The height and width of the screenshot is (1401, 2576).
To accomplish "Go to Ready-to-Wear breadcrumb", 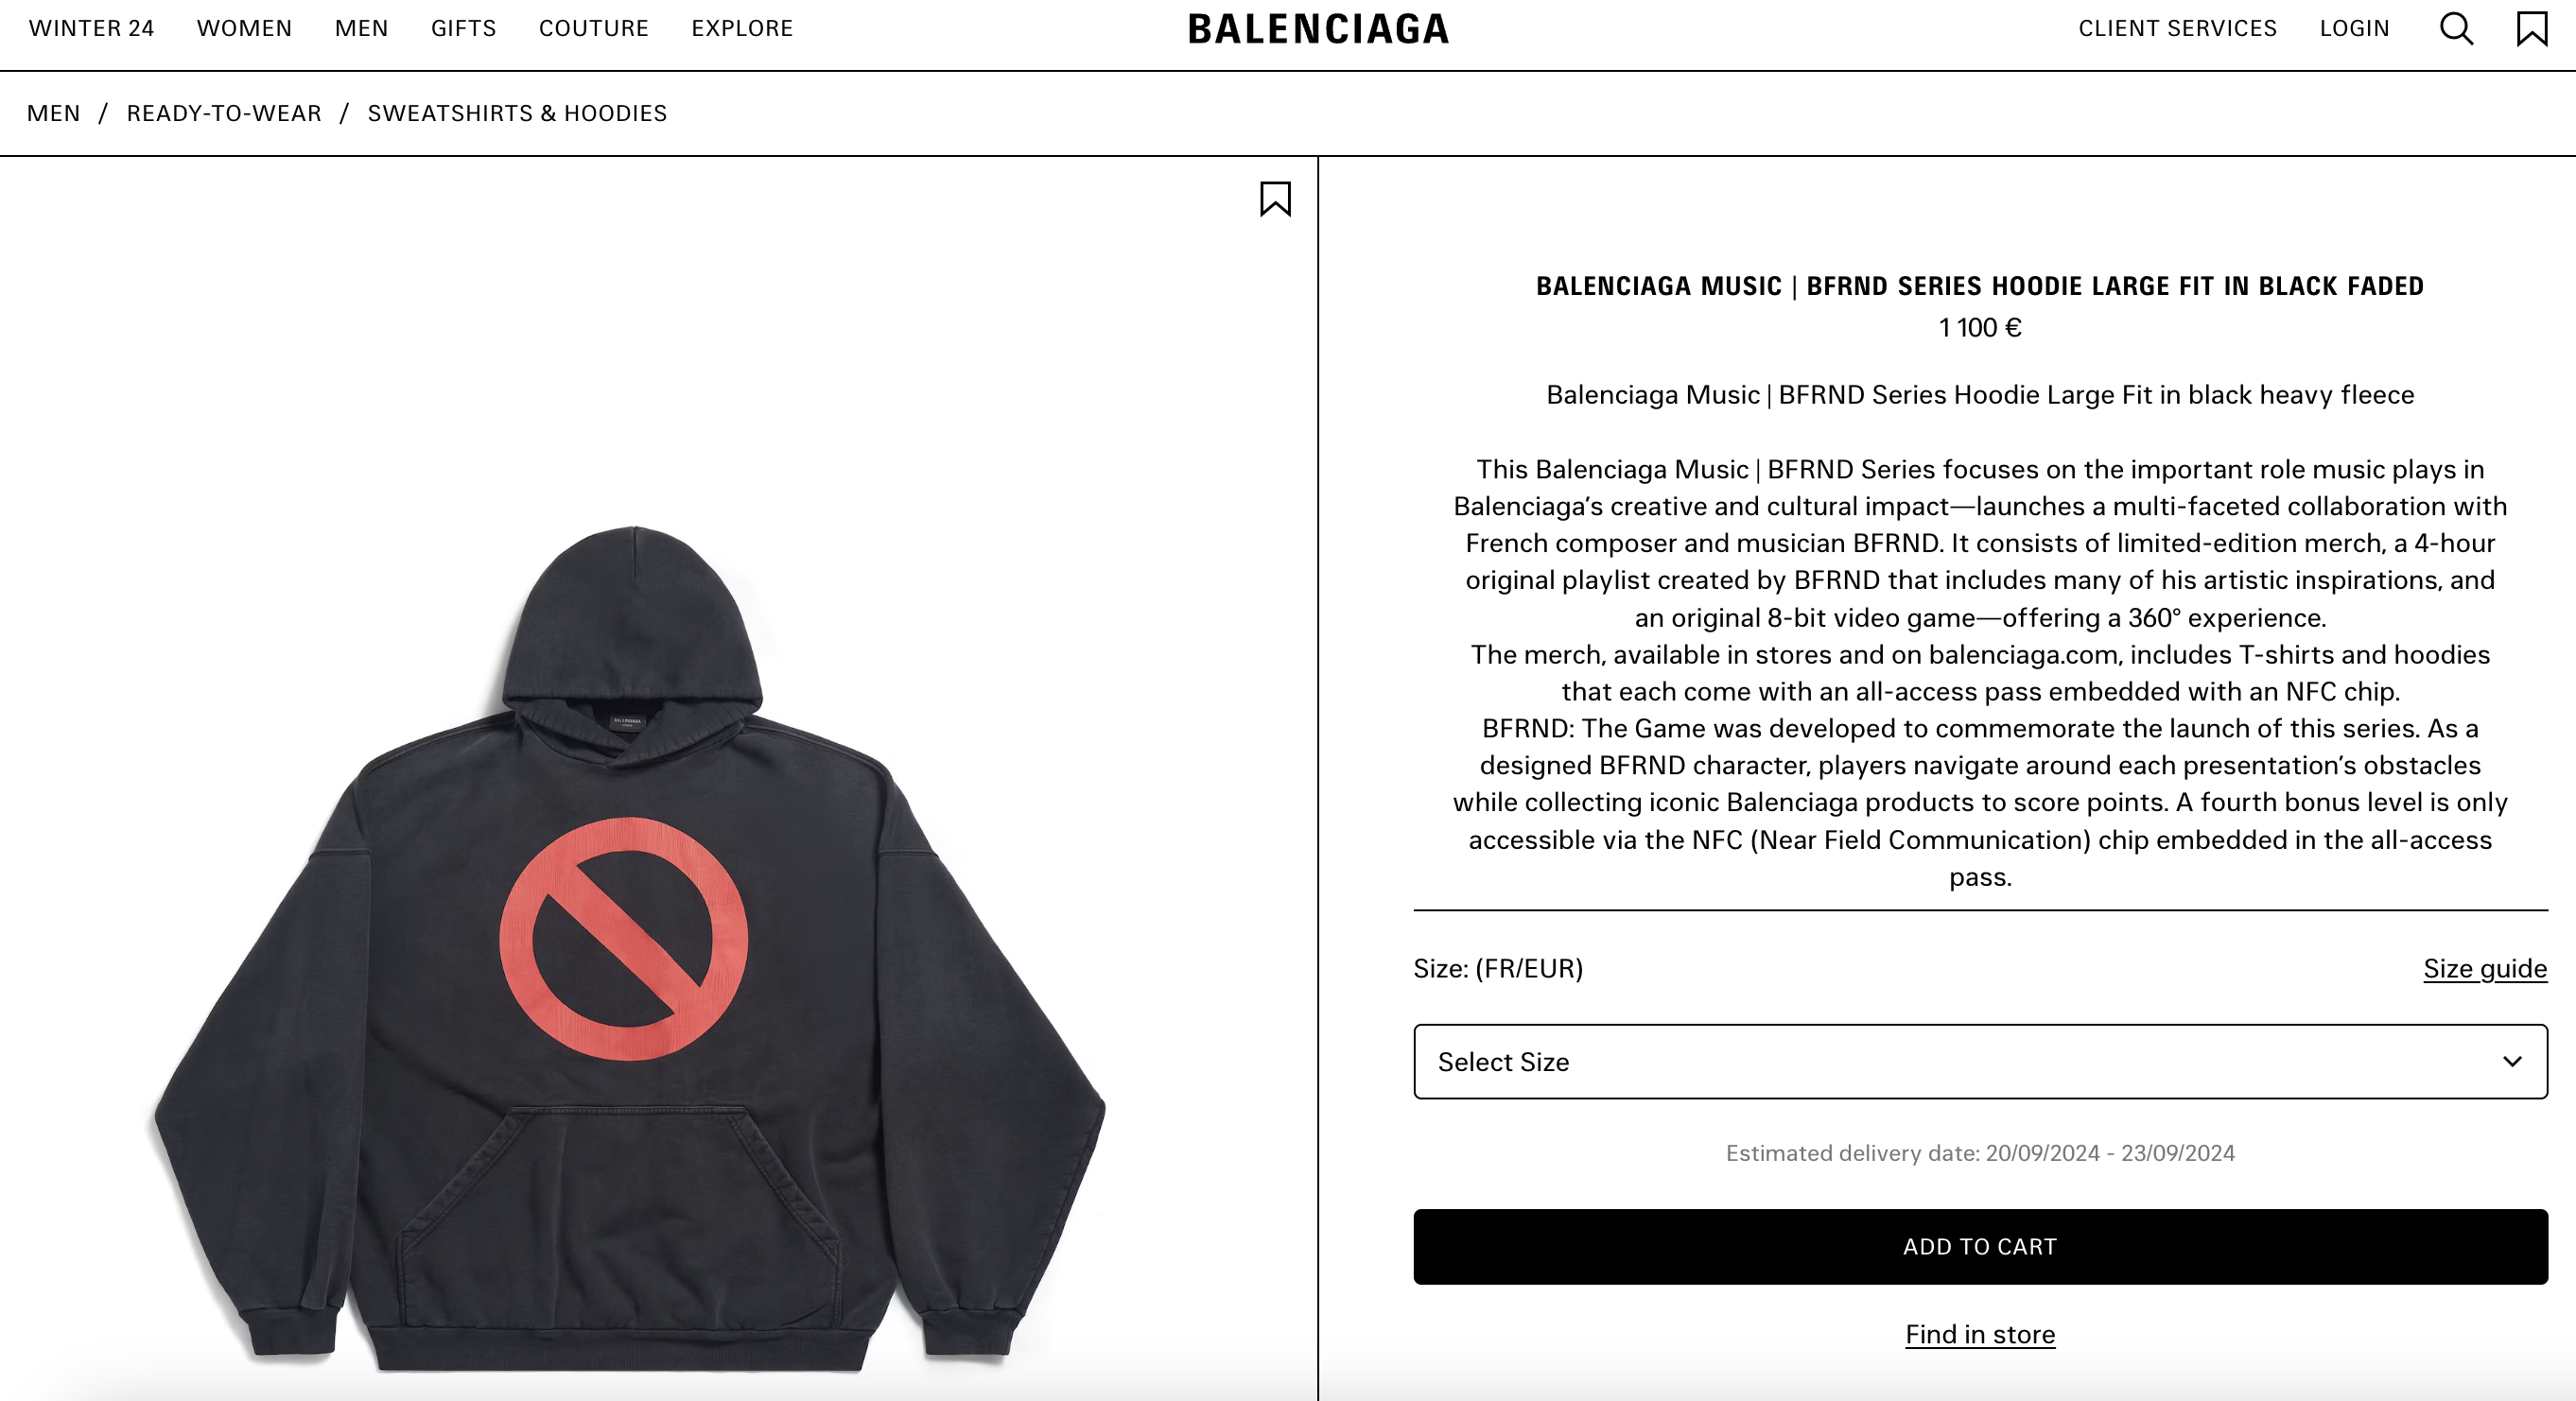I will pyautogui.click(x=224, y=113).
